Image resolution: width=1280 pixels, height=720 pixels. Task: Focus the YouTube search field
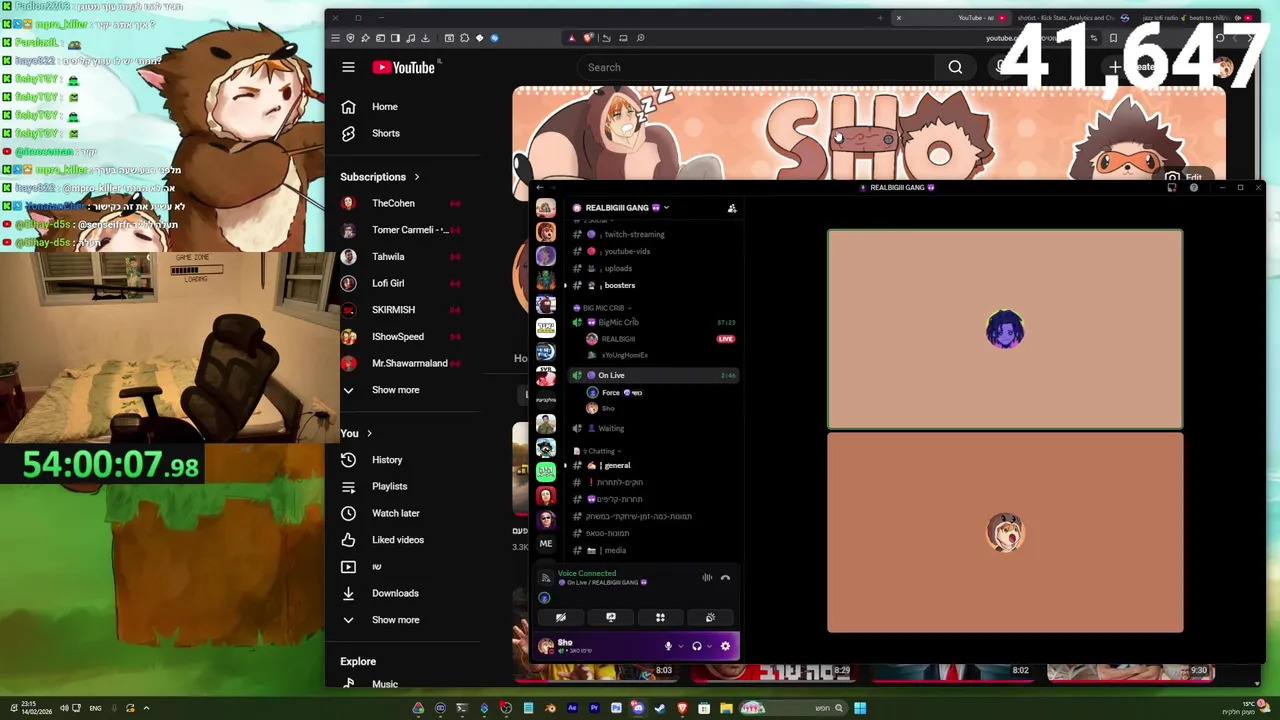pos(755,67)
